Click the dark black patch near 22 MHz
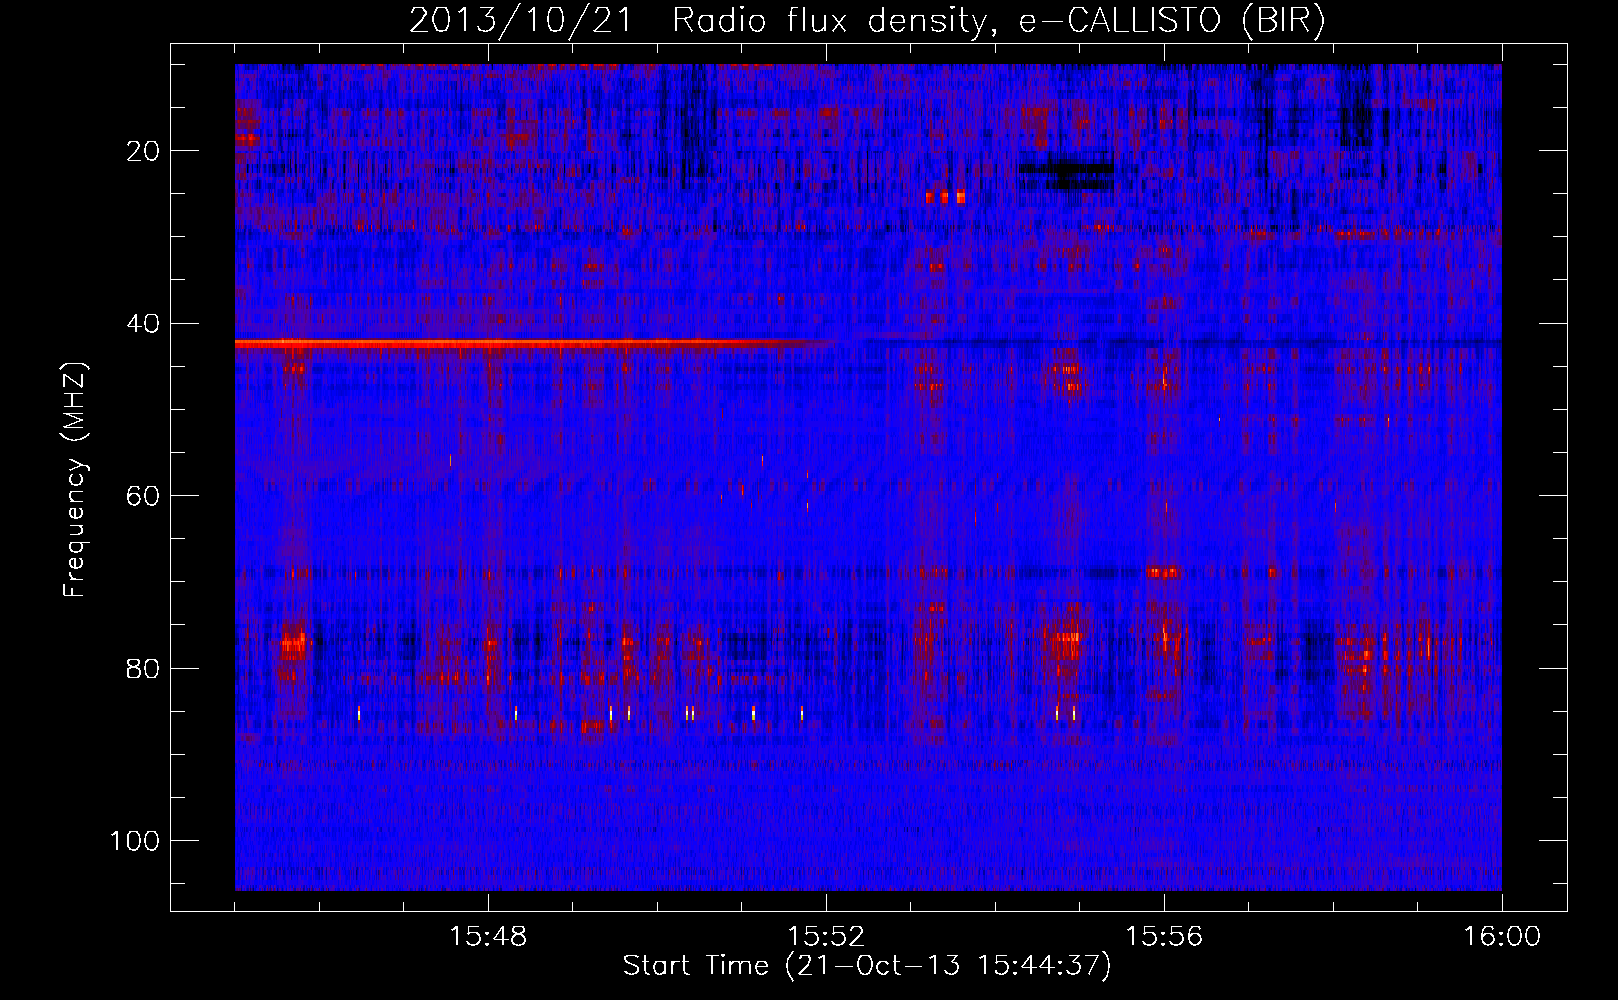The height and width of the screenshot is (1000, 1618). [x=1066, y=175]
